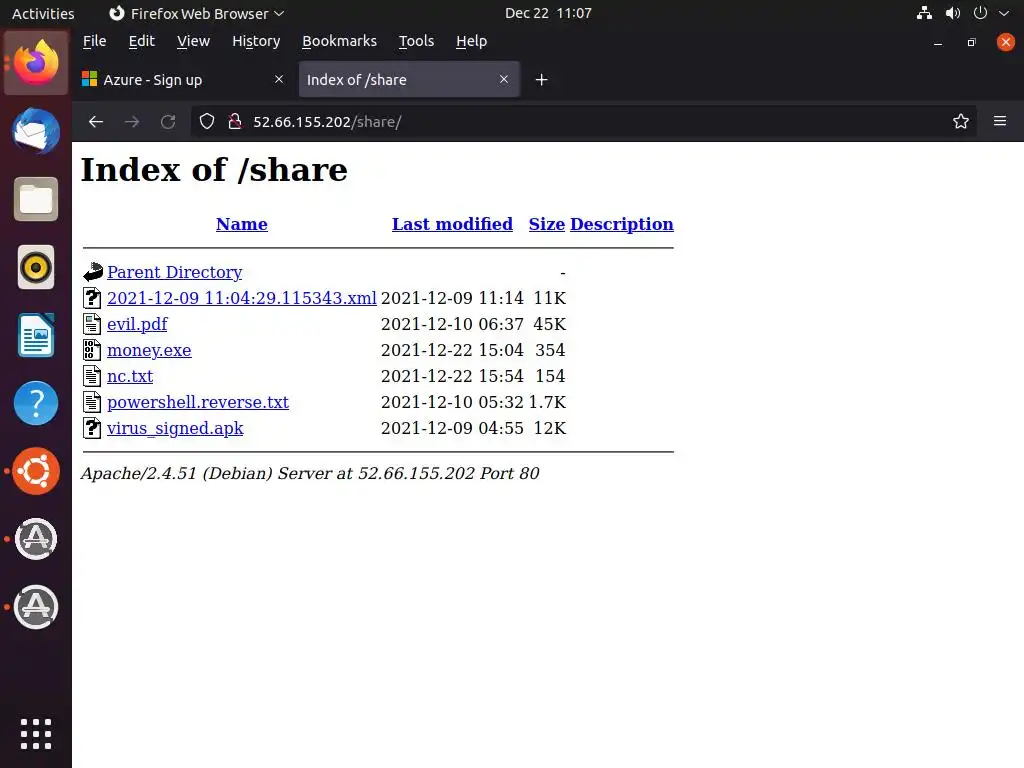Open the last Software Updater icon in dock
1024x768 pixels.
coord(36,607)
